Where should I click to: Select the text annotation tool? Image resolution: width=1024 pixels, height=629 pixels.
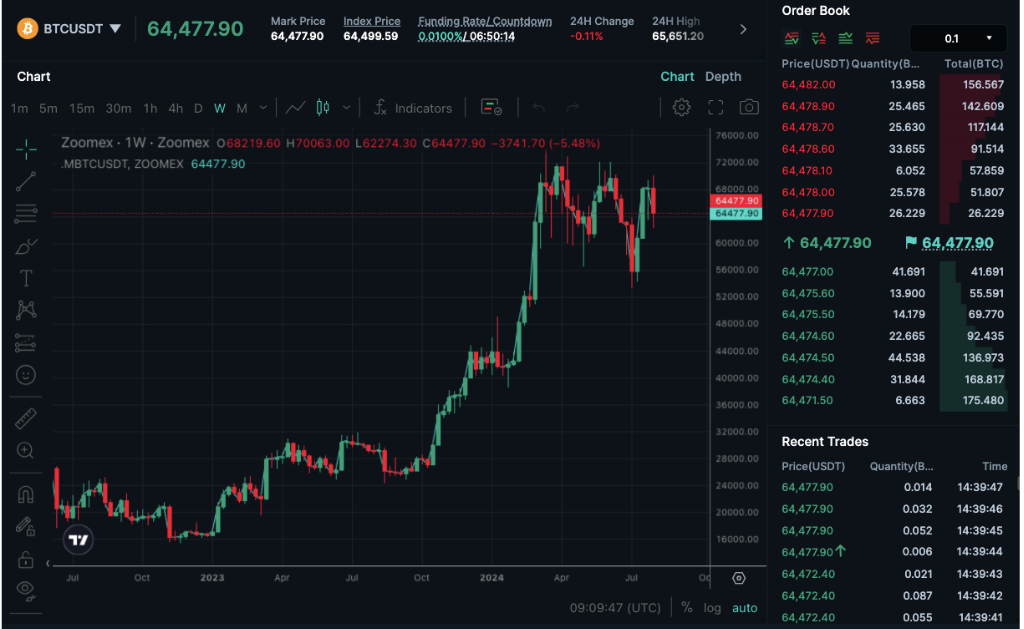click(25, 278)
